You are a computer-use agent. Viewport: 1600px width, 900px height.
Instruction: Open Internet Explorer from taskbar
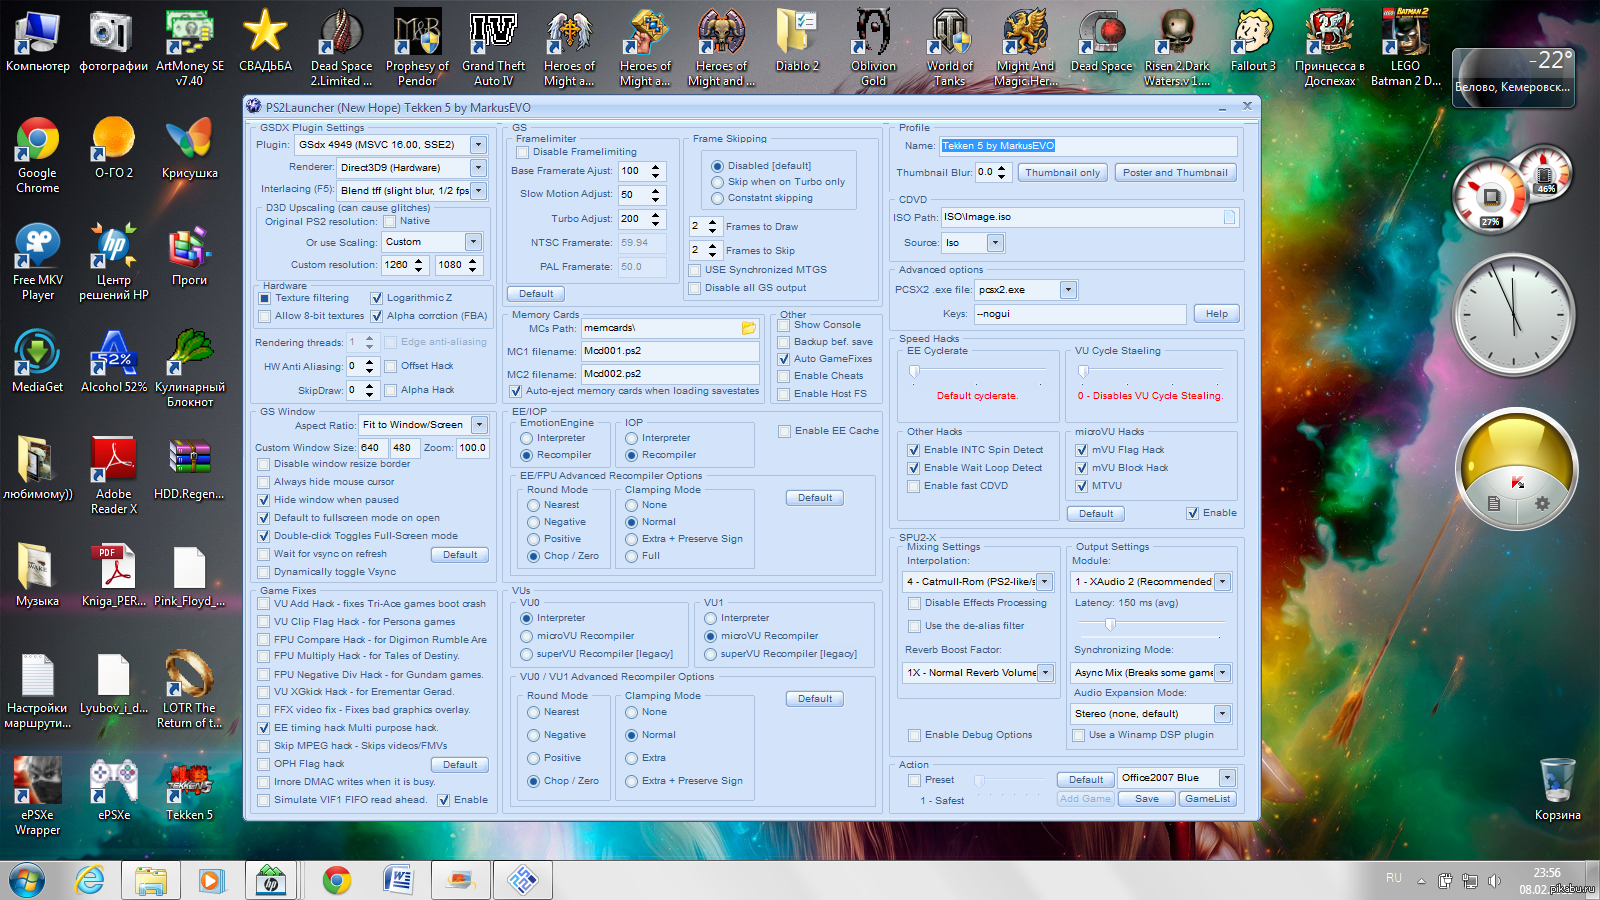90,880
